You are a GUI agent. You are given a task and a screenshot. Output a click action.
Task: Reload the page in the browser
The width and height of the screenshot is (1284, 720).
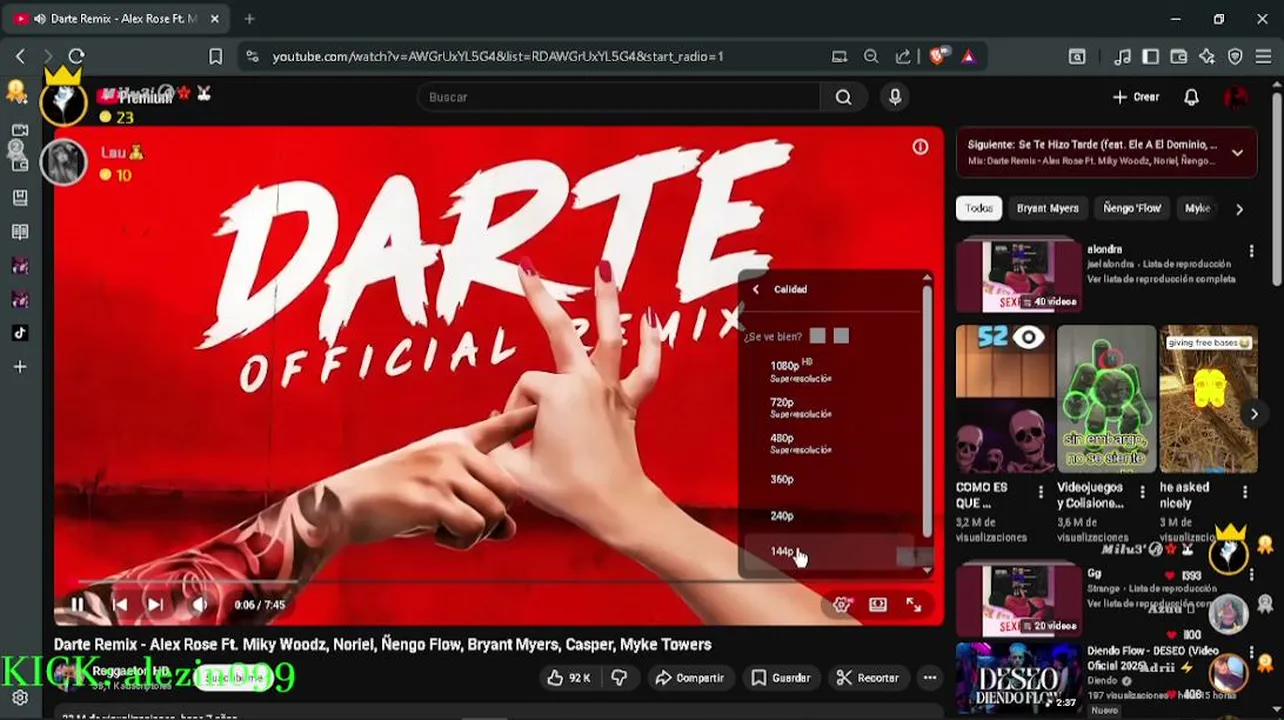[x=76, y=56]
